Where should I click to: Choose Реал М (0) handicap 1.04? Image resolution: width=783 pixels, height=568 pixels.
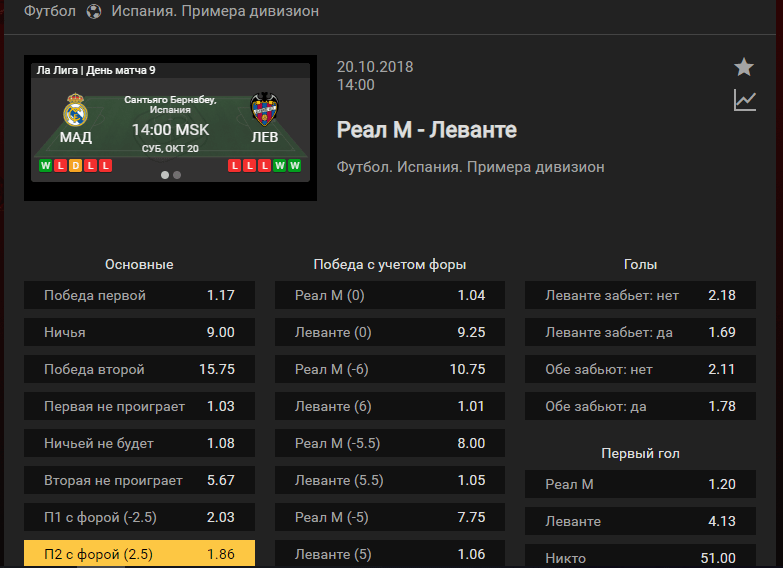(390, 295)
